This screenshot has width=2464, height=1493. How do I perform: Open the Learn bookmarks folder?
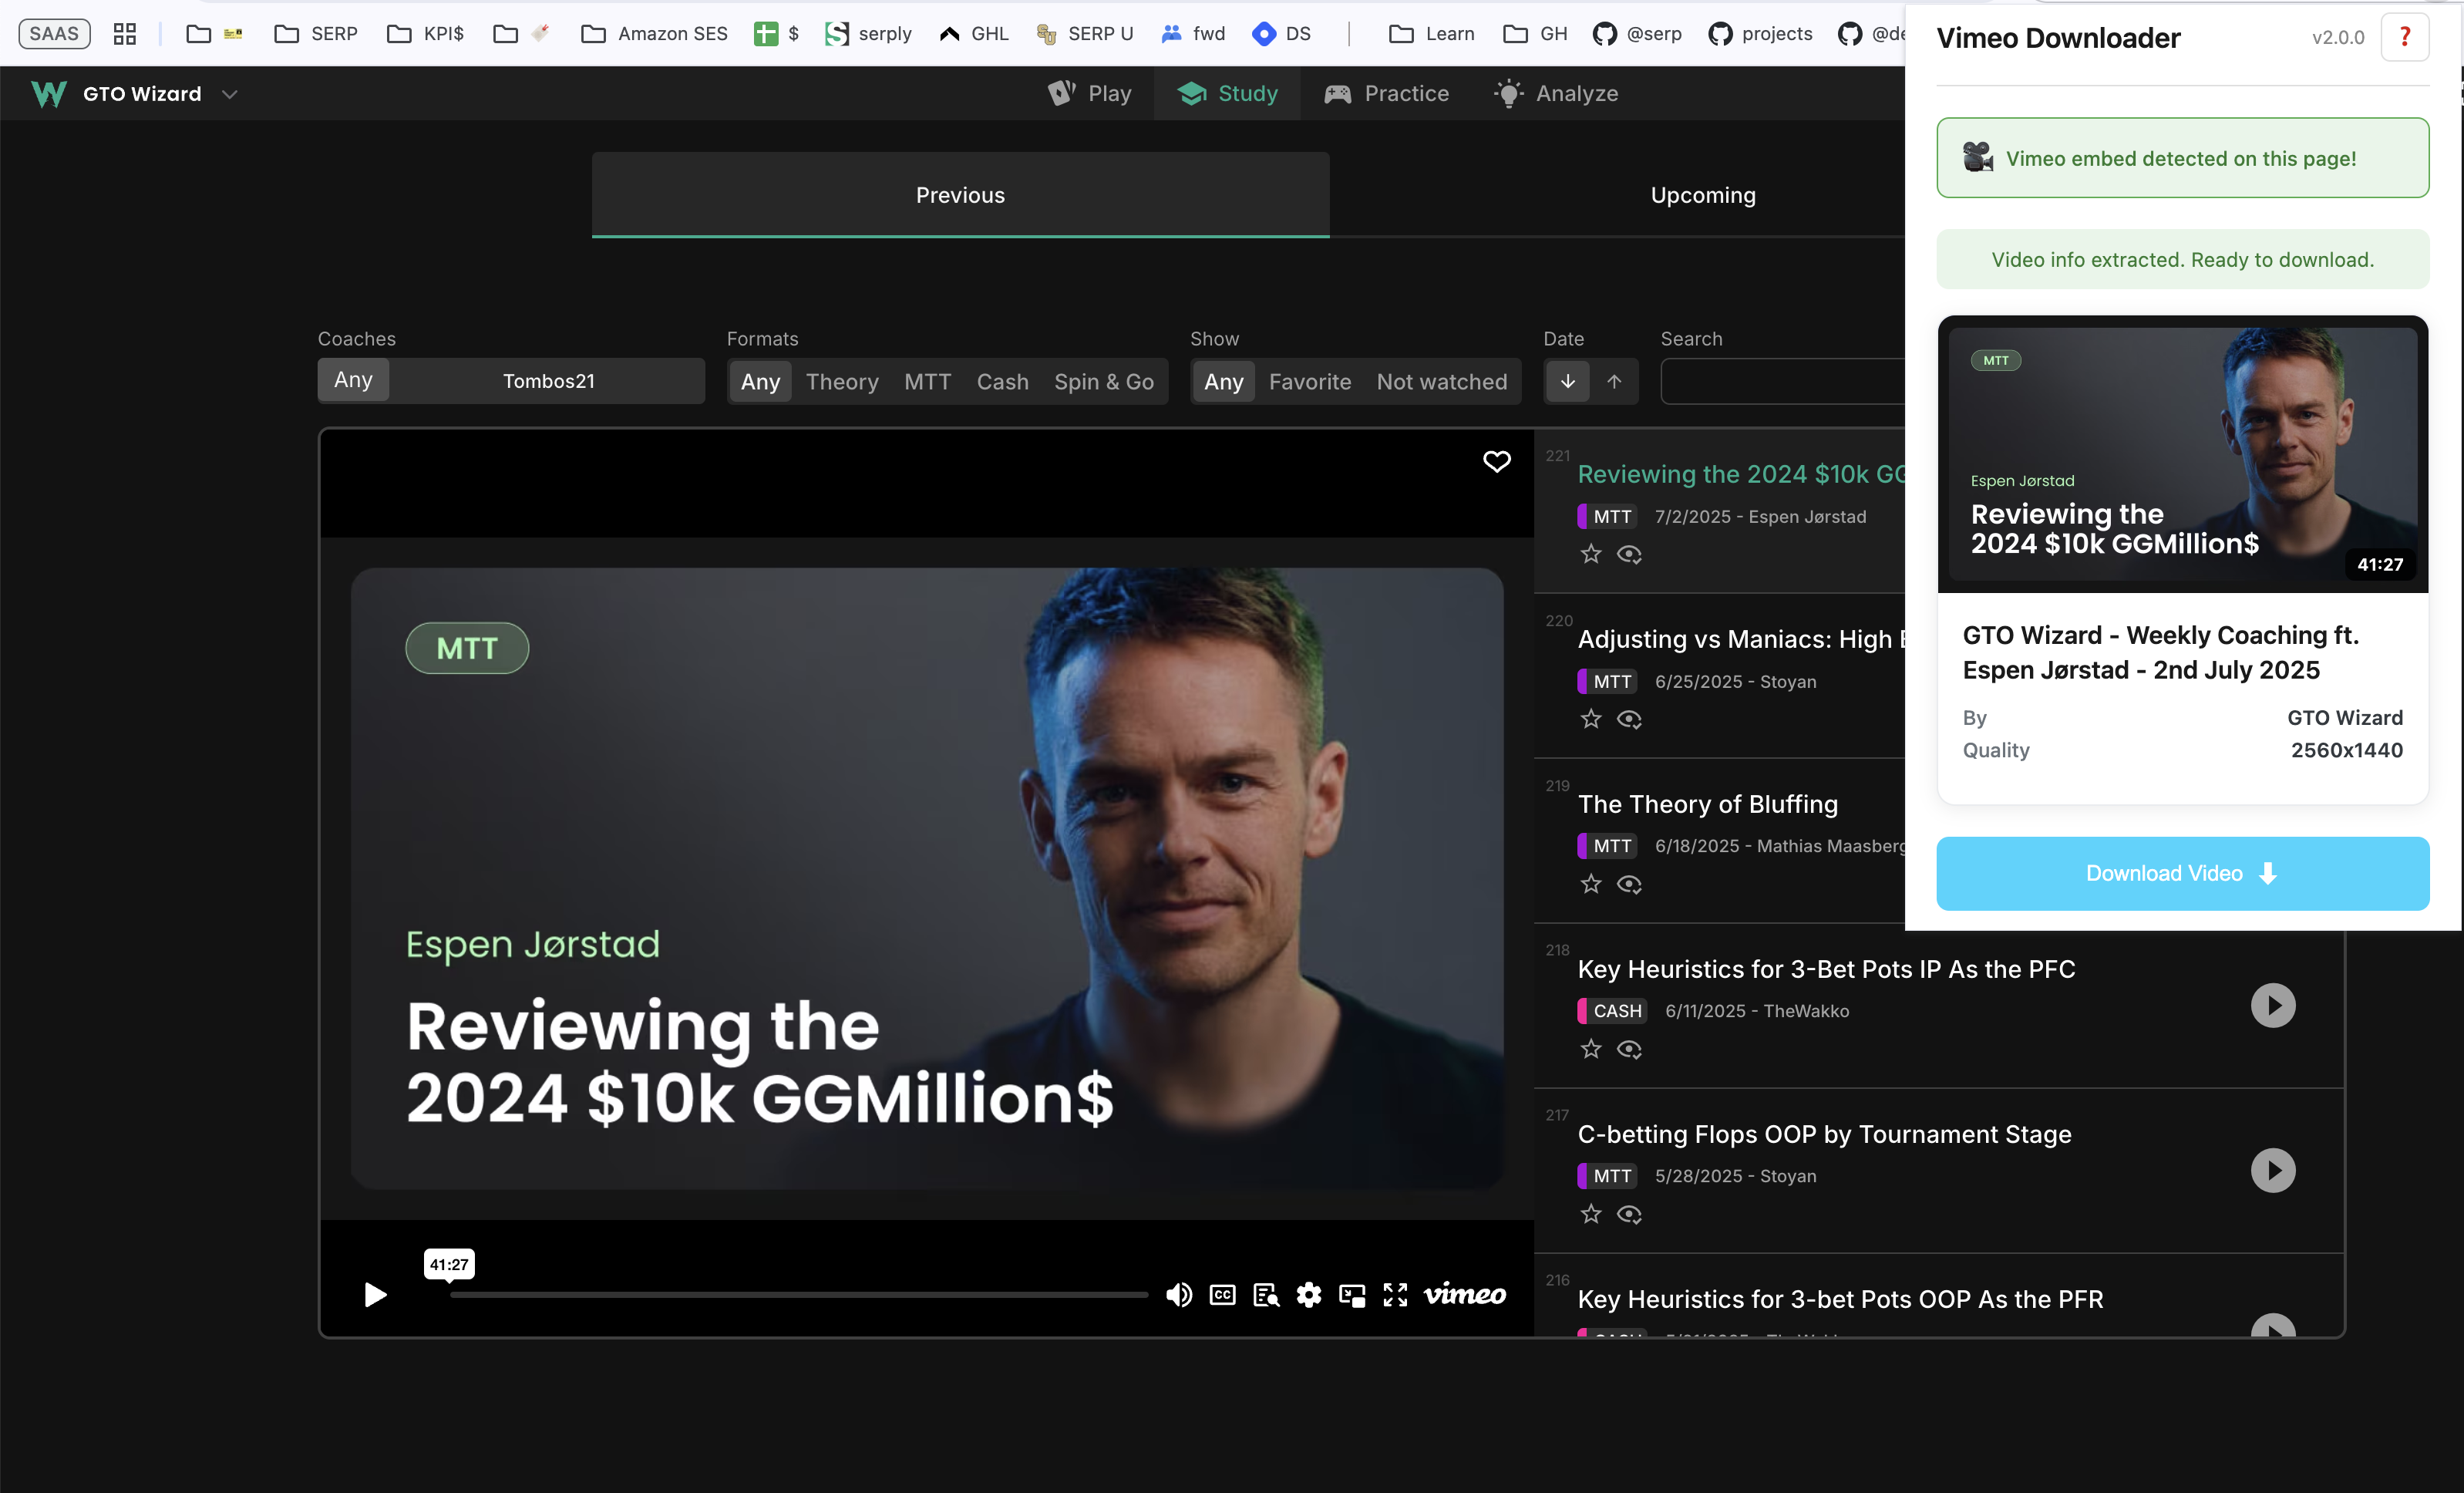coord(1431,33)
